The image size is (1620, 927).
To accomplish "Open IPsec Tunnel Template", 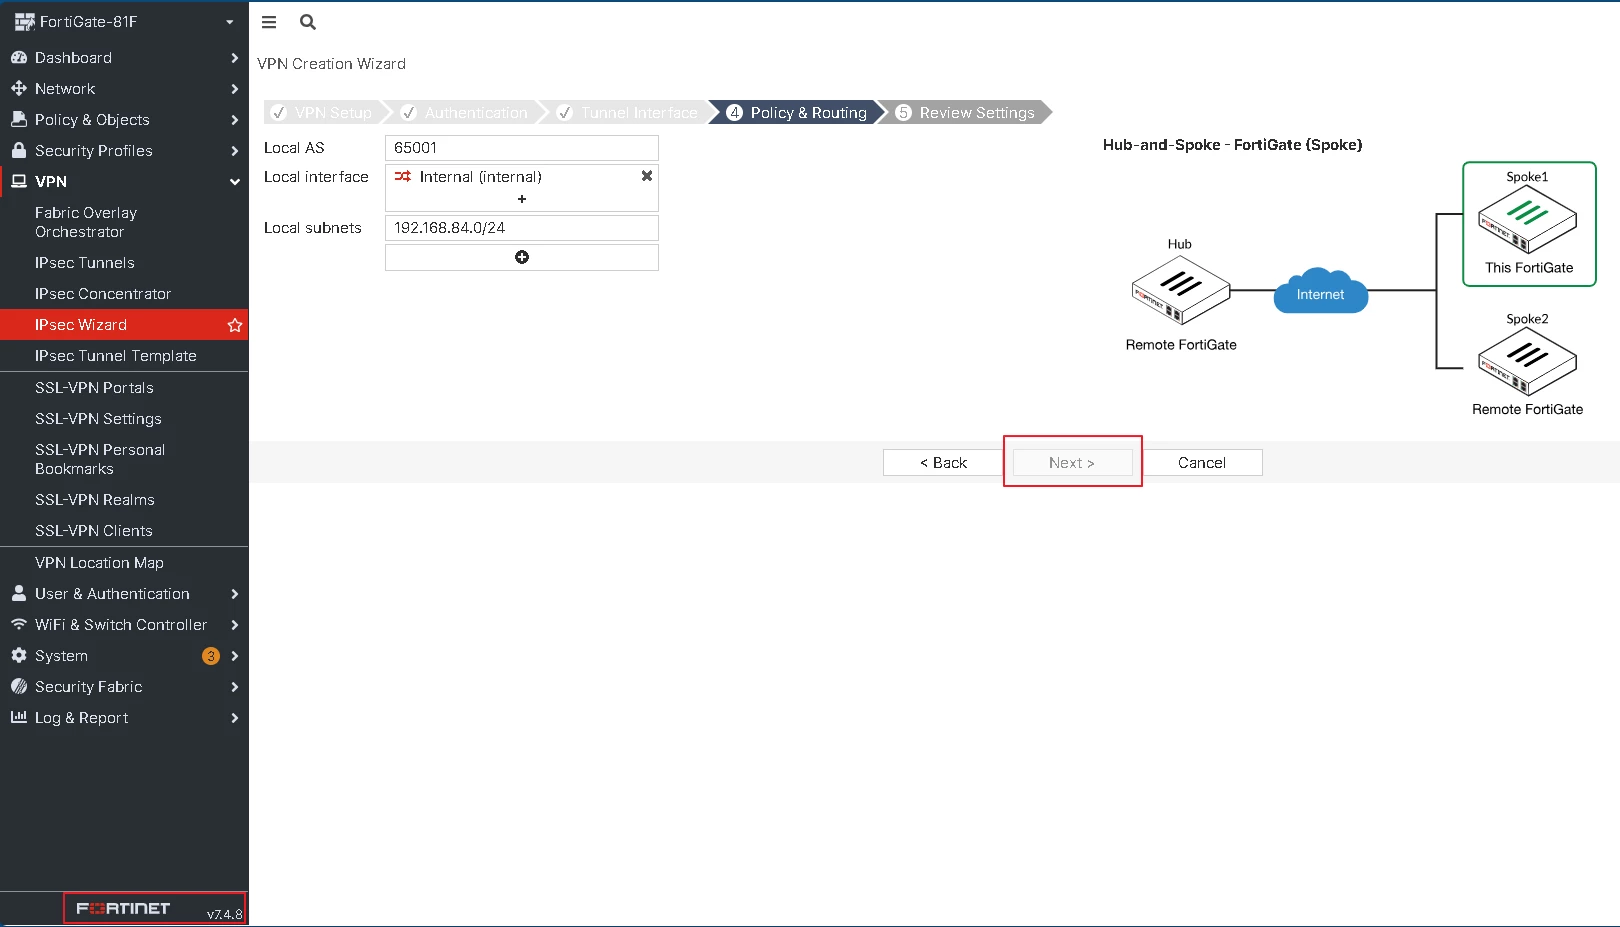I will coord(124,356).
